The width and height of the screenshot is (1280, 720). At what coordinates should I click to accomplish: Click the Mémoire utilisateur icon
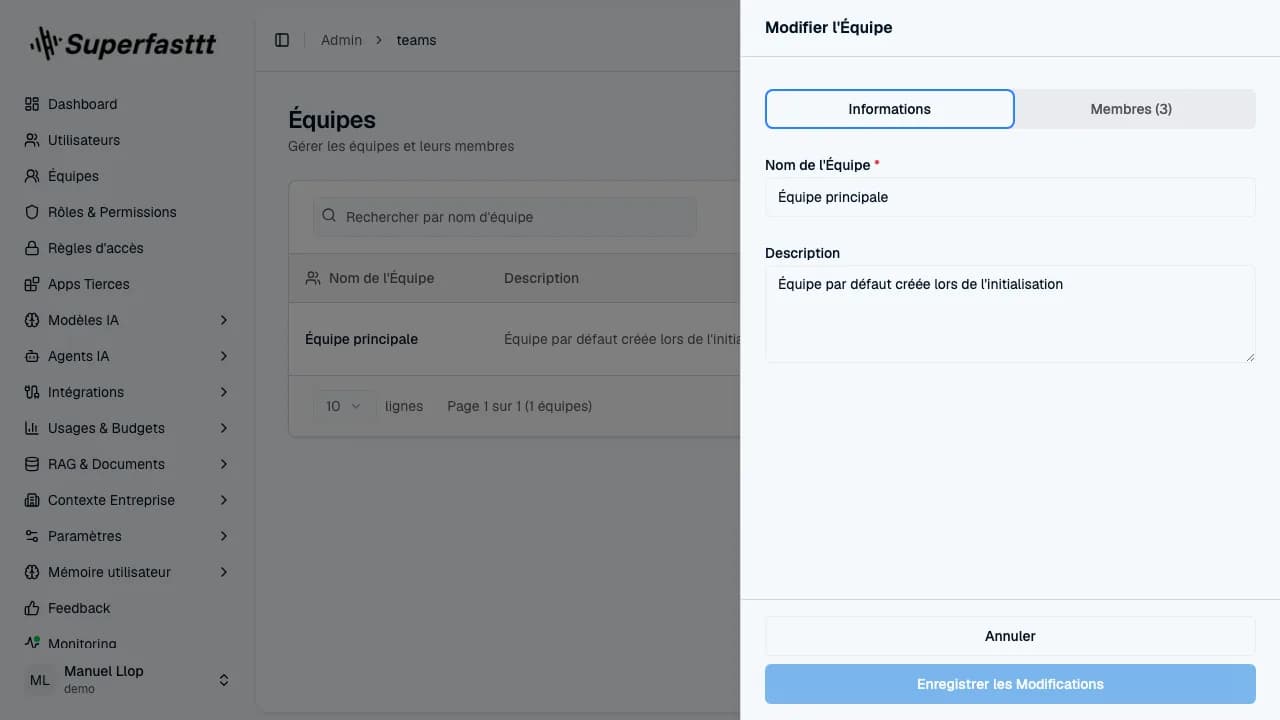pos(32,572)
